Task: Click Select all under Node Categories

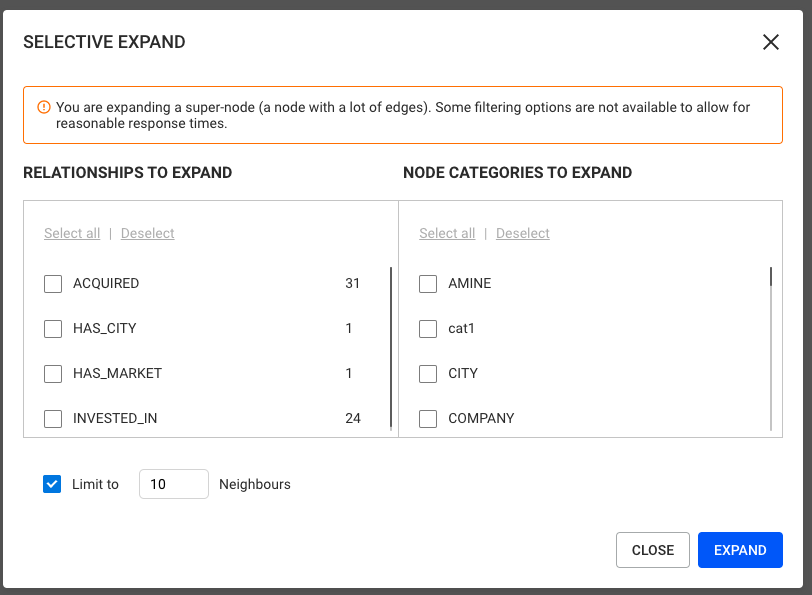Action: click(447, 234)
